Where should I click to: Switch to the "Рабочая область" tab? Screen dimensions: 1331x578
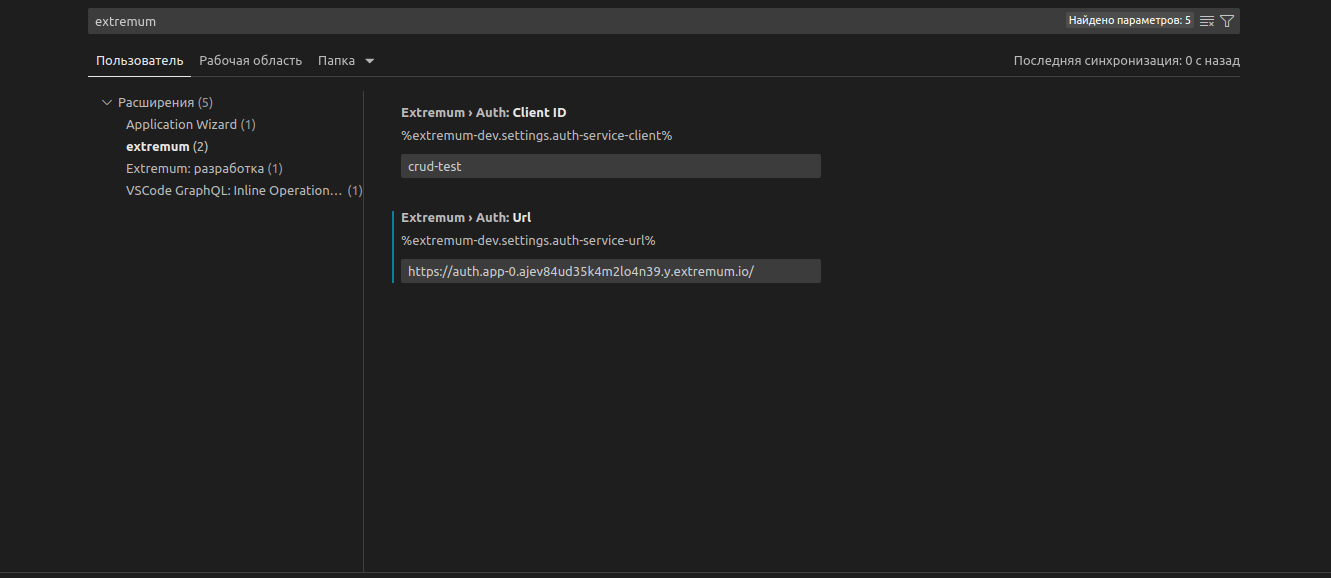coord(250,60)
